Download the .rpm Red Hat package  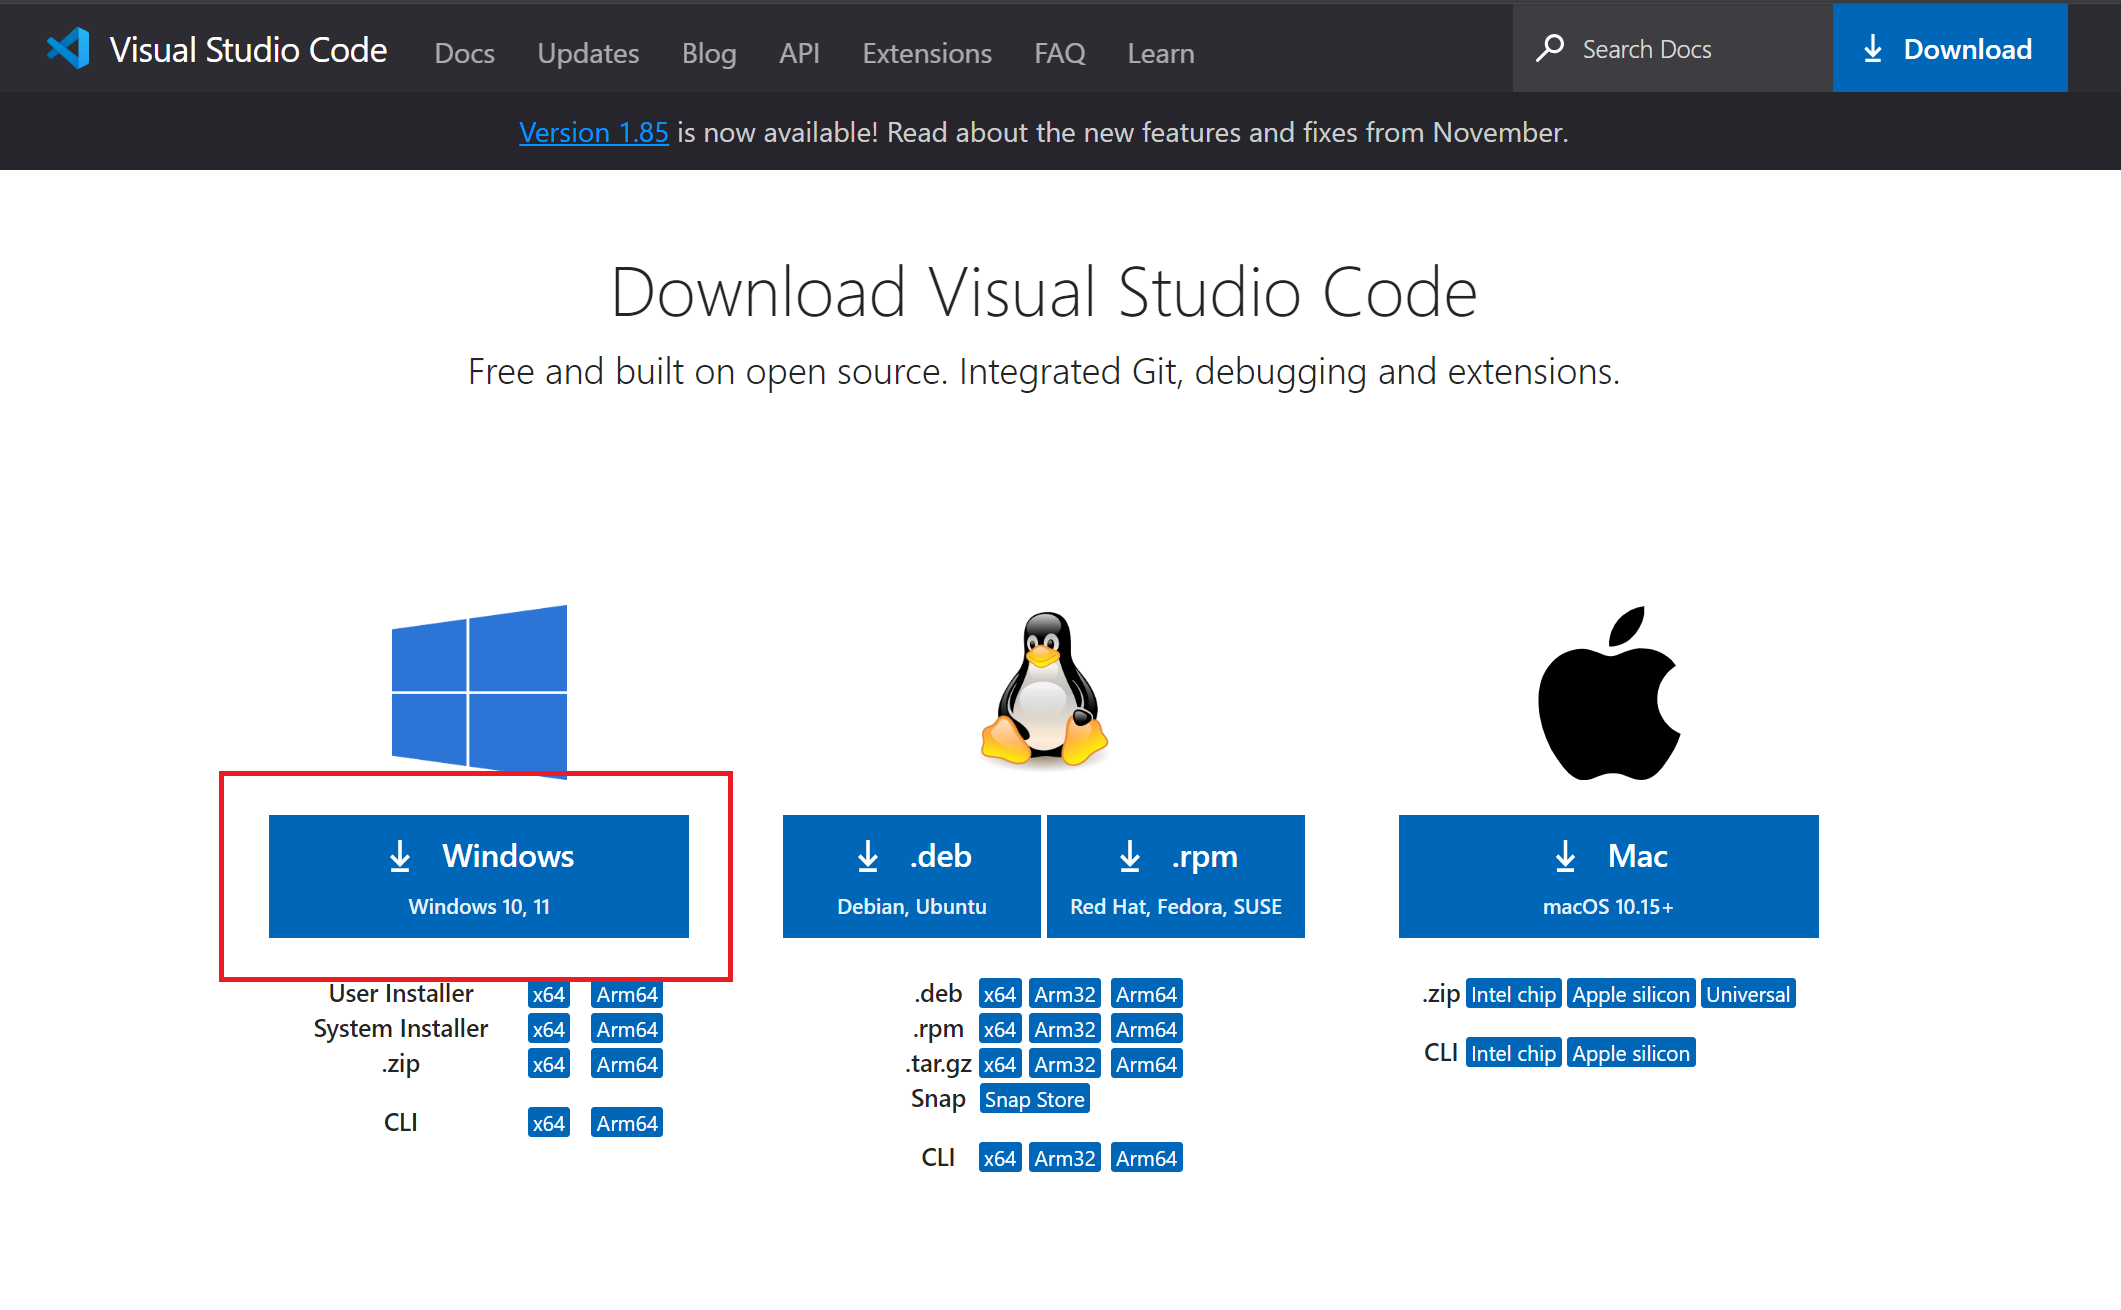[x=1175, y=876]
